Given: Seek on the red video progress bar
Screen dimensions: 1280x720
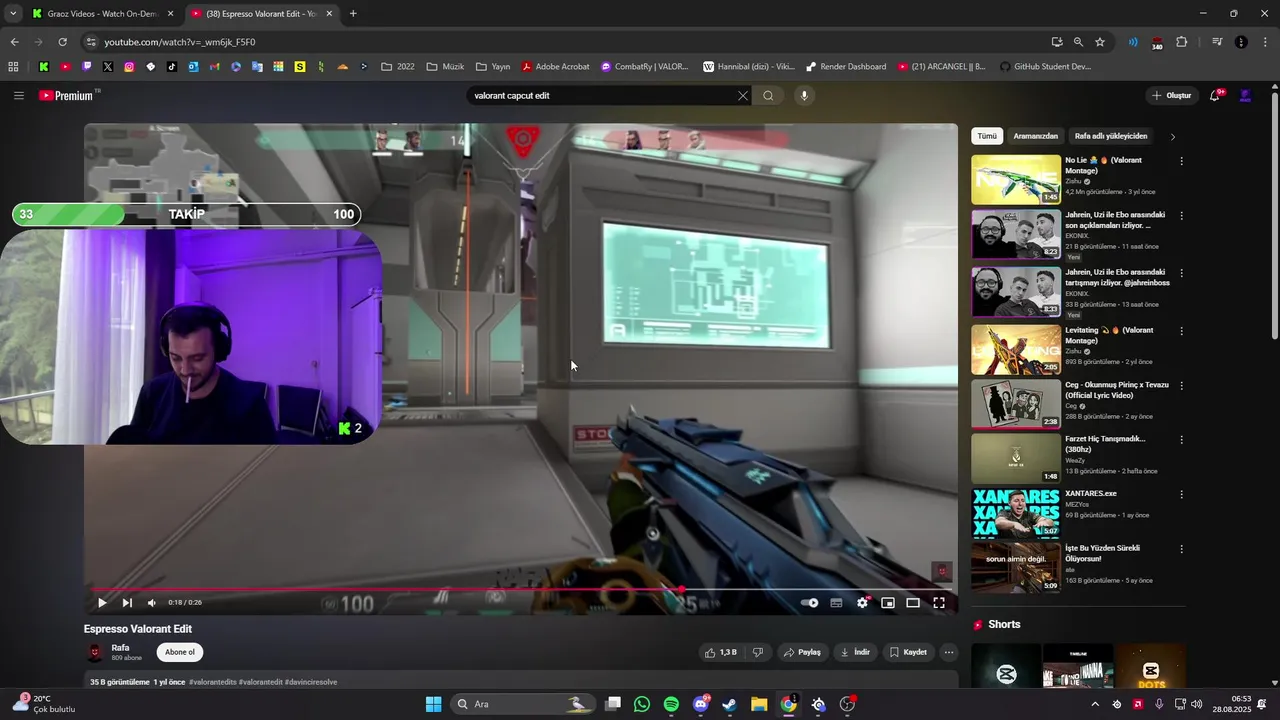Looking at the screenshot, I should click(520, 589).
